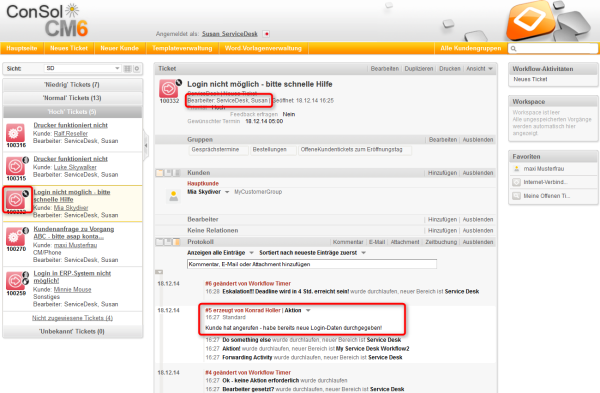Open the Sicht view dropdown
600x393 pixels.
coord(82,68)
